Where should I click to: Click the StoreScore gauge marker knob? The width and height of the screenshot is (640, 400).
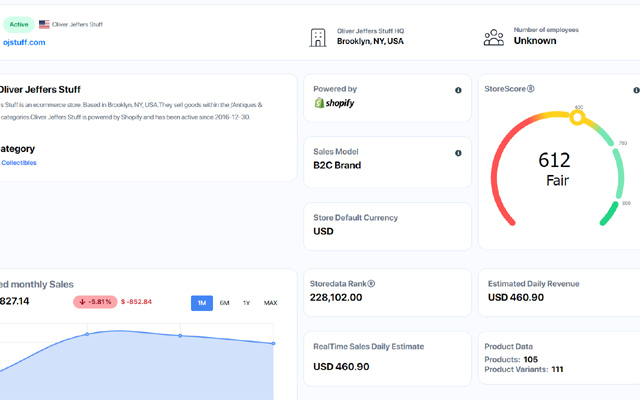pos(577,118)
